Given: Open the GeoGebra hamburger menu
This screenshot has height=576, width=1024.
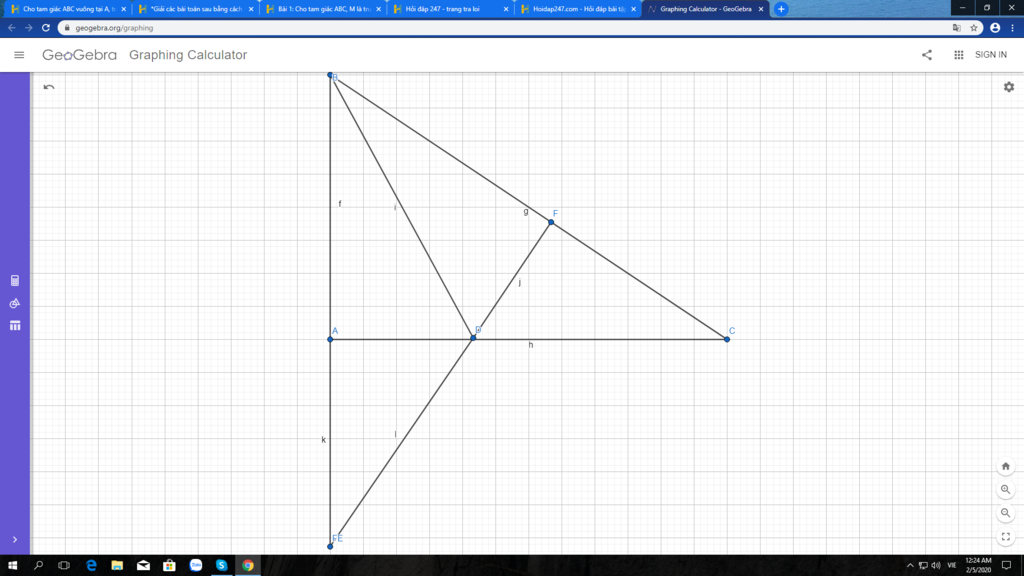Looking at the screenshot, I should [19, 55].
